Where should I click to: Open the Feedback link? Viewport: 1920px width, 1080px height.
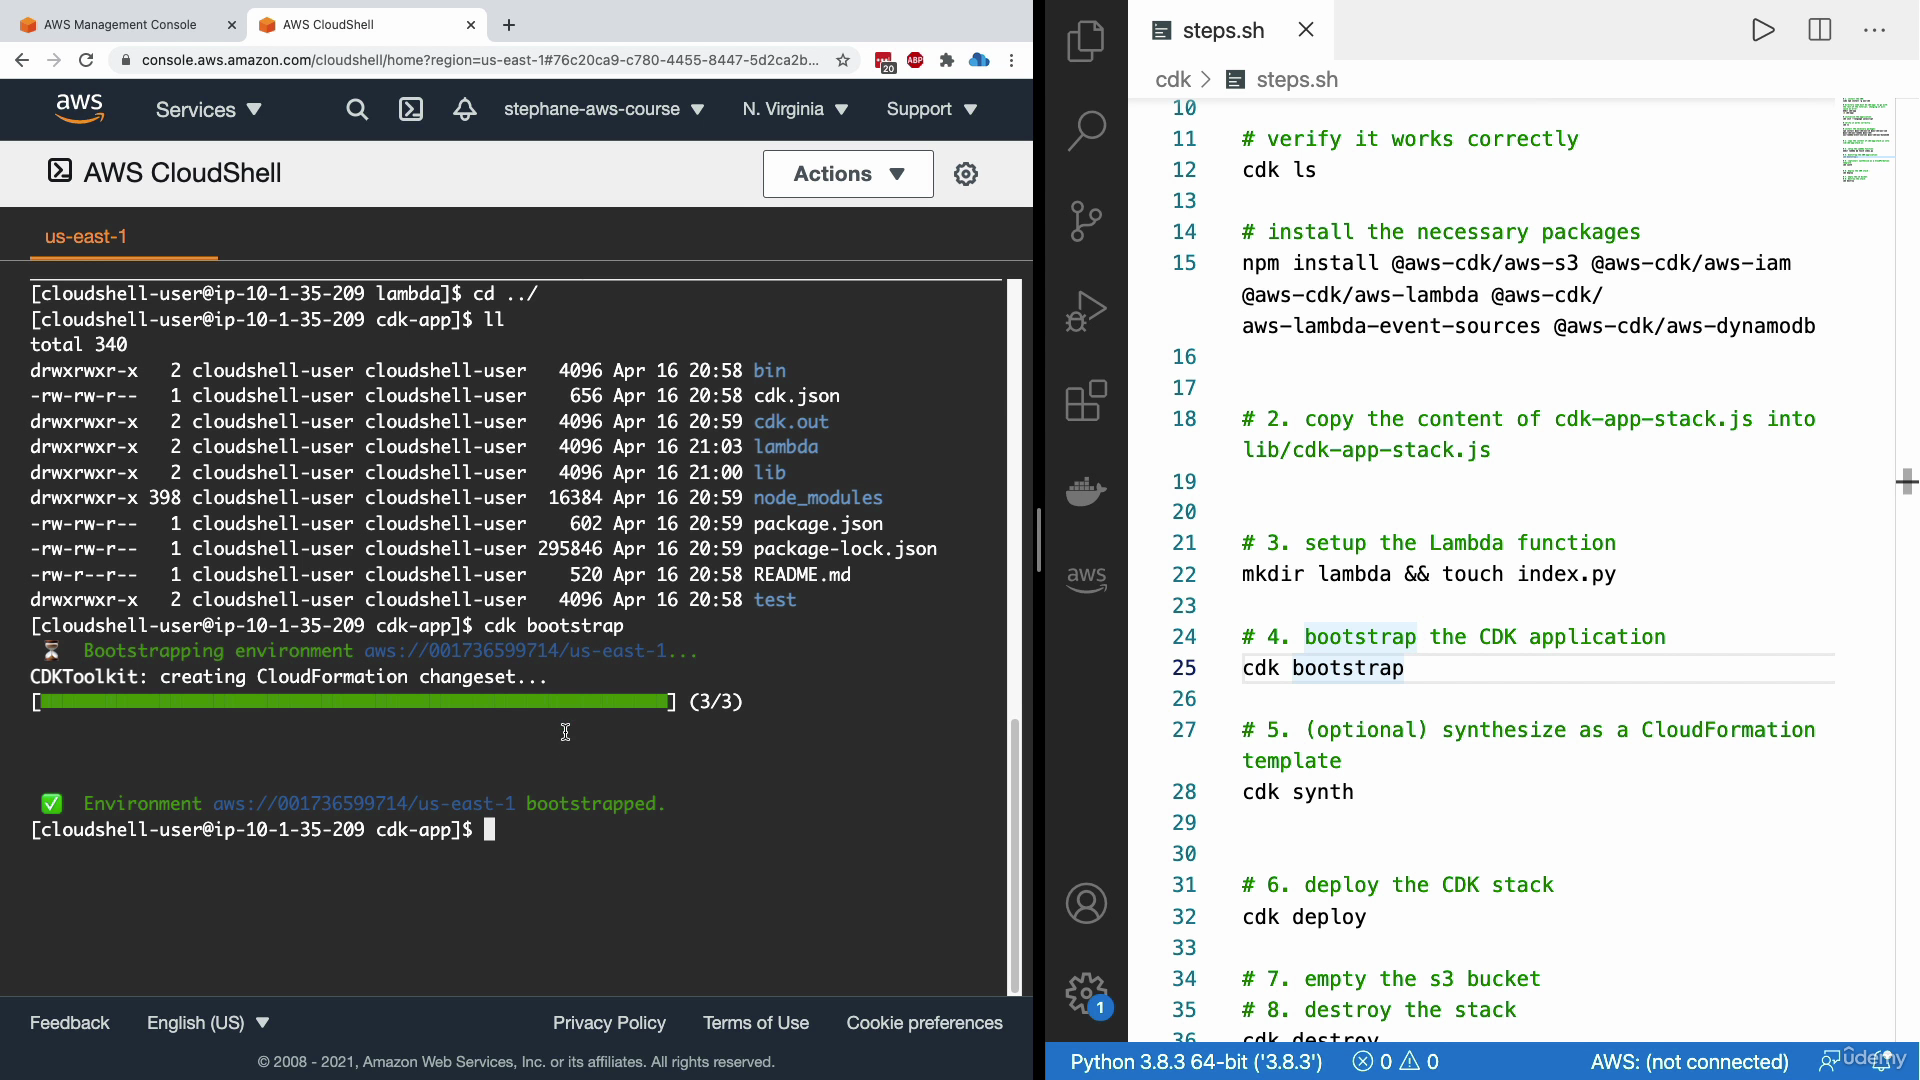pyautogui.click(x=70, y=1023)
